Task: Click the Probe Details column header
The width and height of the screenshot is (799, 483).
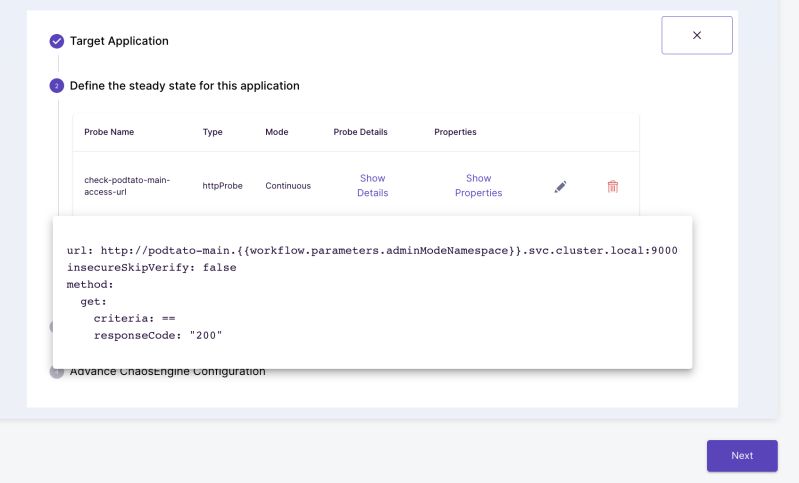Action: tap(360, 132)
